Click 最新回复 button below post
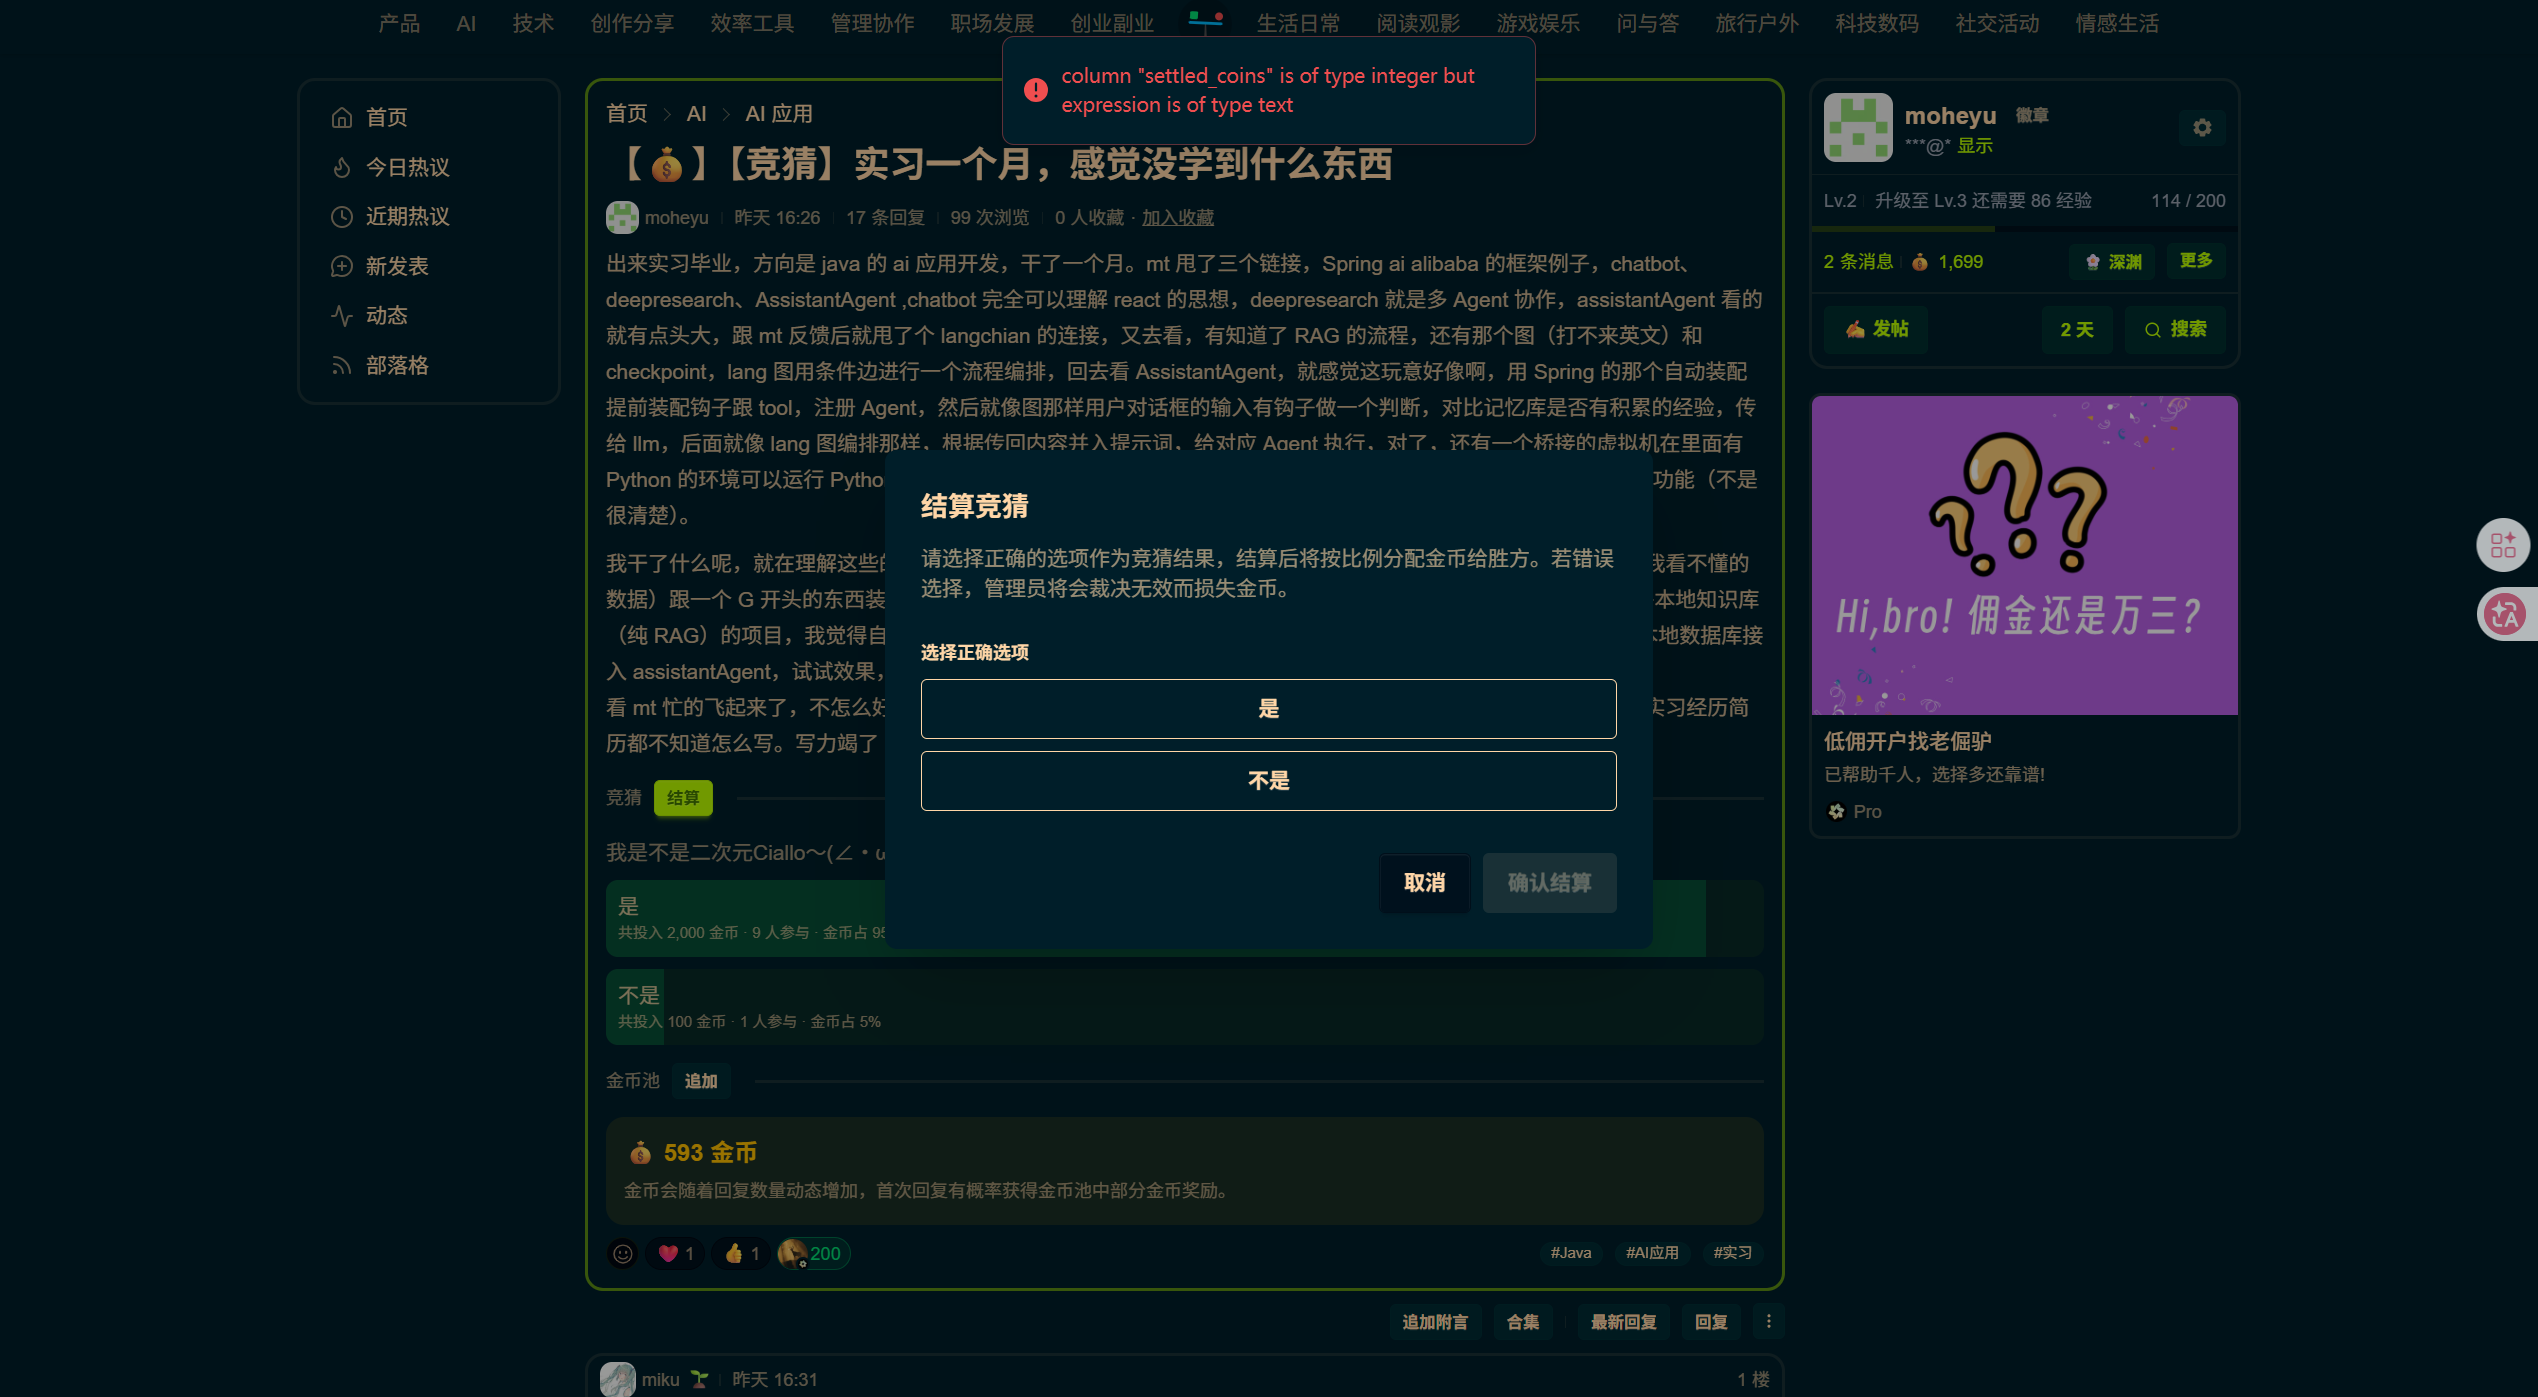 [1623, 1322]
